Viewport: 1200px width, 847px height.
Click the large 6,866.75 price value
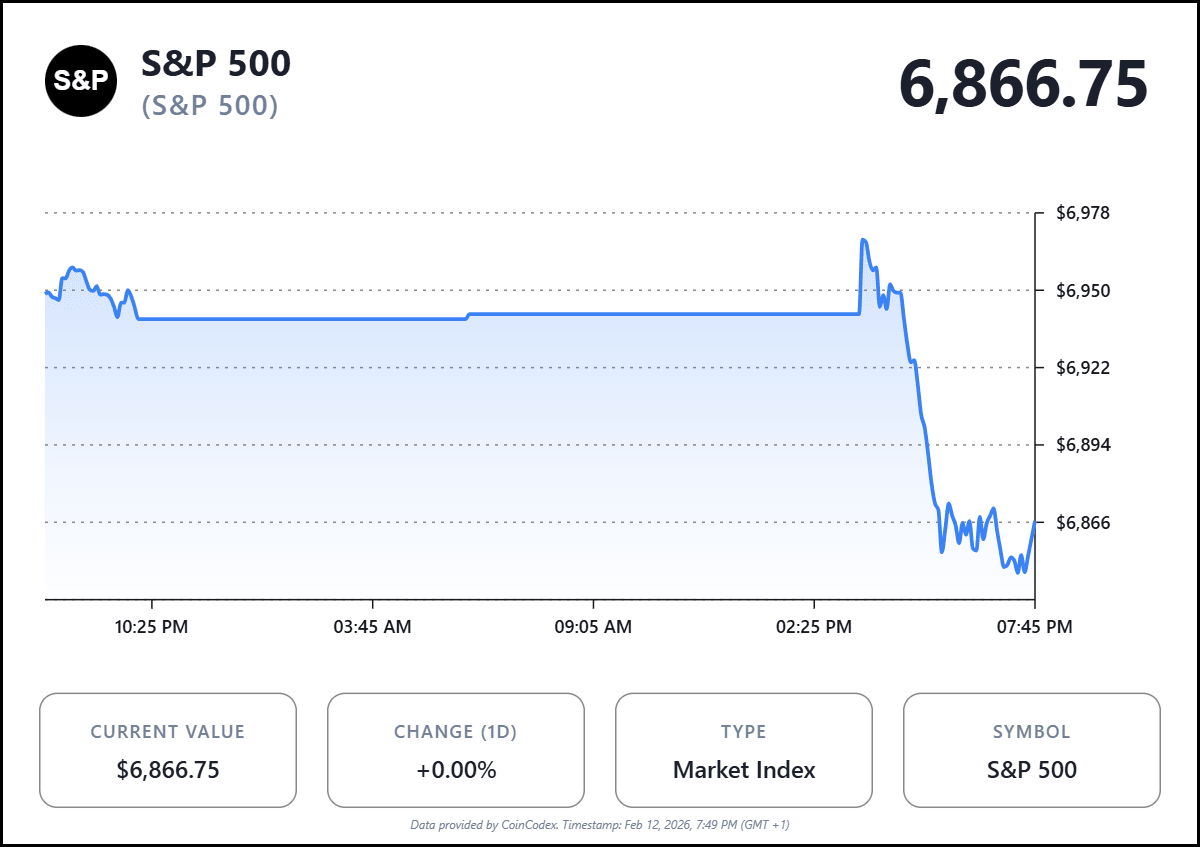pyautogui.click(x=1023, y=85)
